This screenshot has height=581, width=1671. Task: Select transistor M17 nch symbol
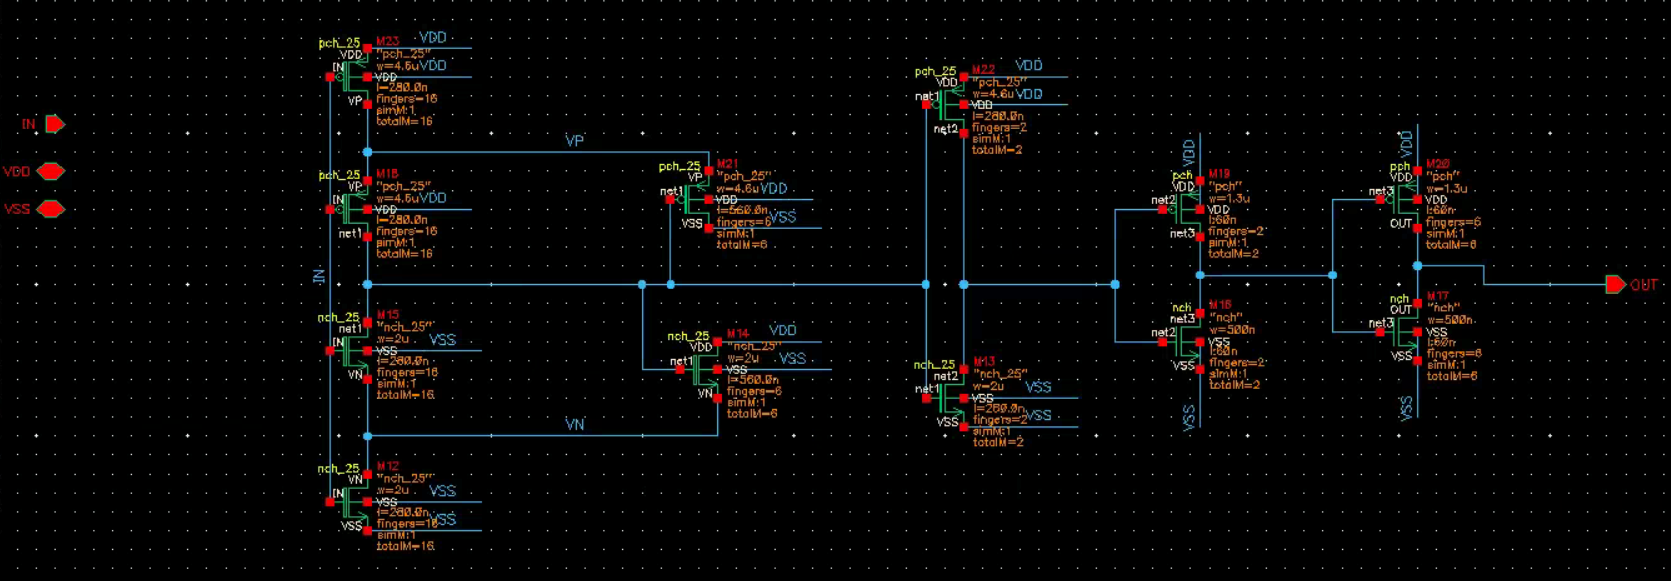point(1401,332)
